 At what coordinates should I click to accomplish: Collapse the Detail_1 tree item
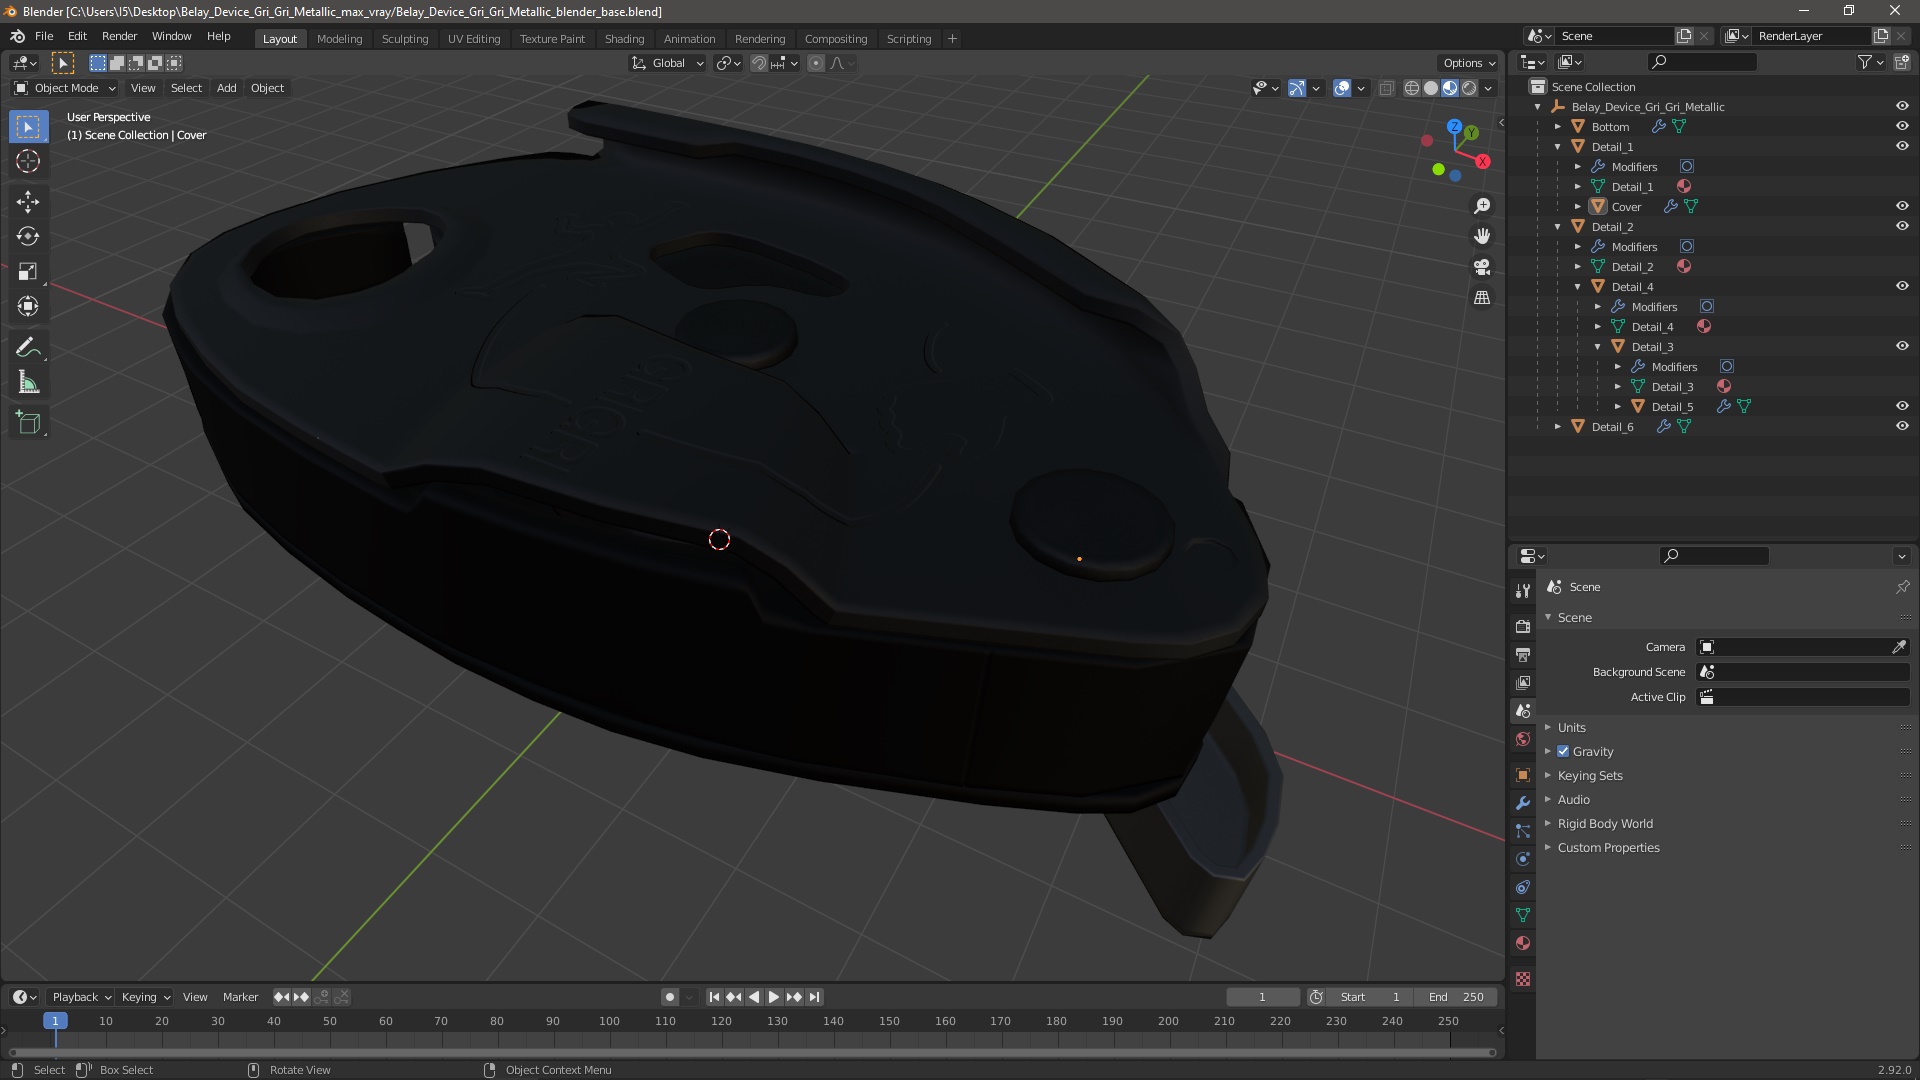click(x=1557, y=147)
